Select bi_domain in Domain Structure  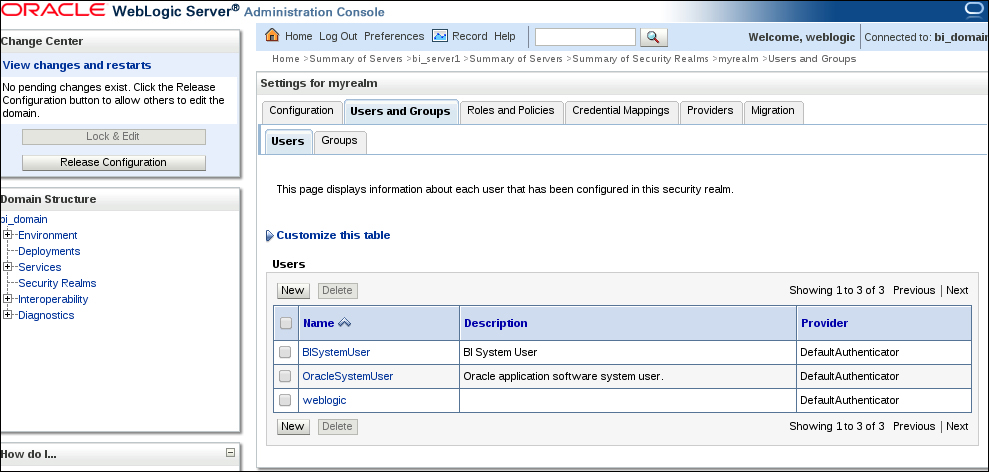[24, 220]
